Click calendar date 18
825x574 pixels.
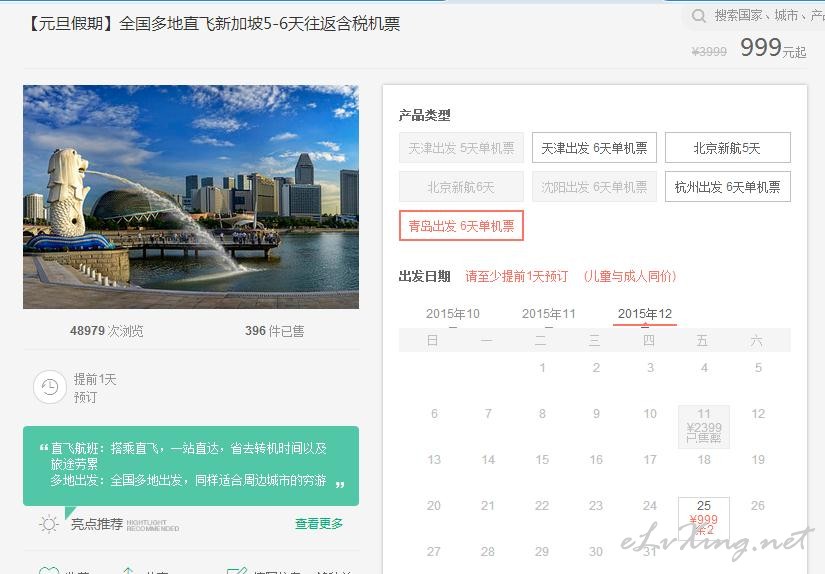point(704,460)
